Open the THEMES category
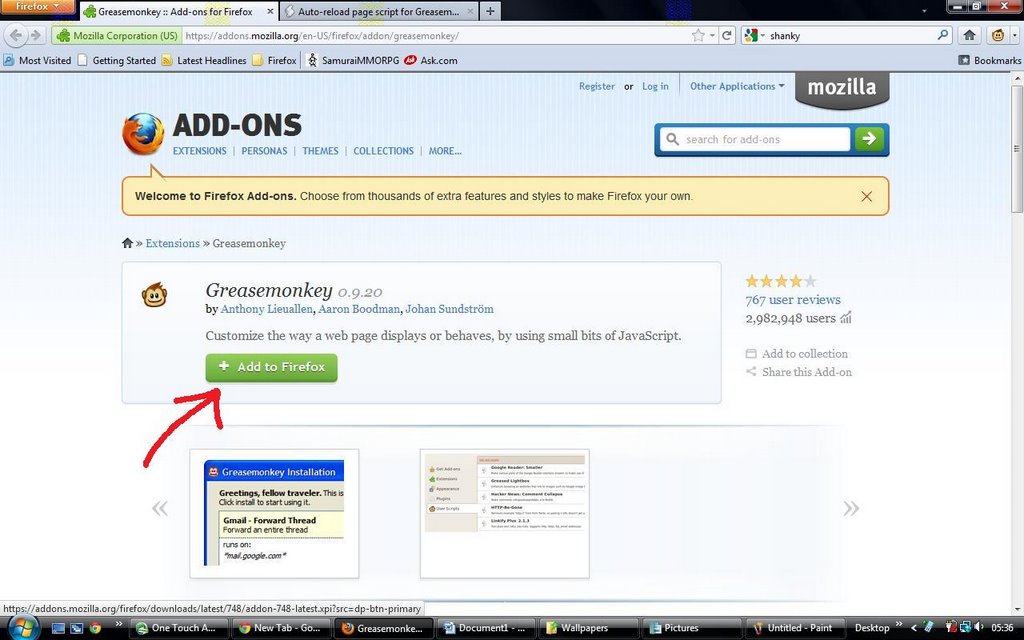Screen dimensions: 1024x640 320,151
